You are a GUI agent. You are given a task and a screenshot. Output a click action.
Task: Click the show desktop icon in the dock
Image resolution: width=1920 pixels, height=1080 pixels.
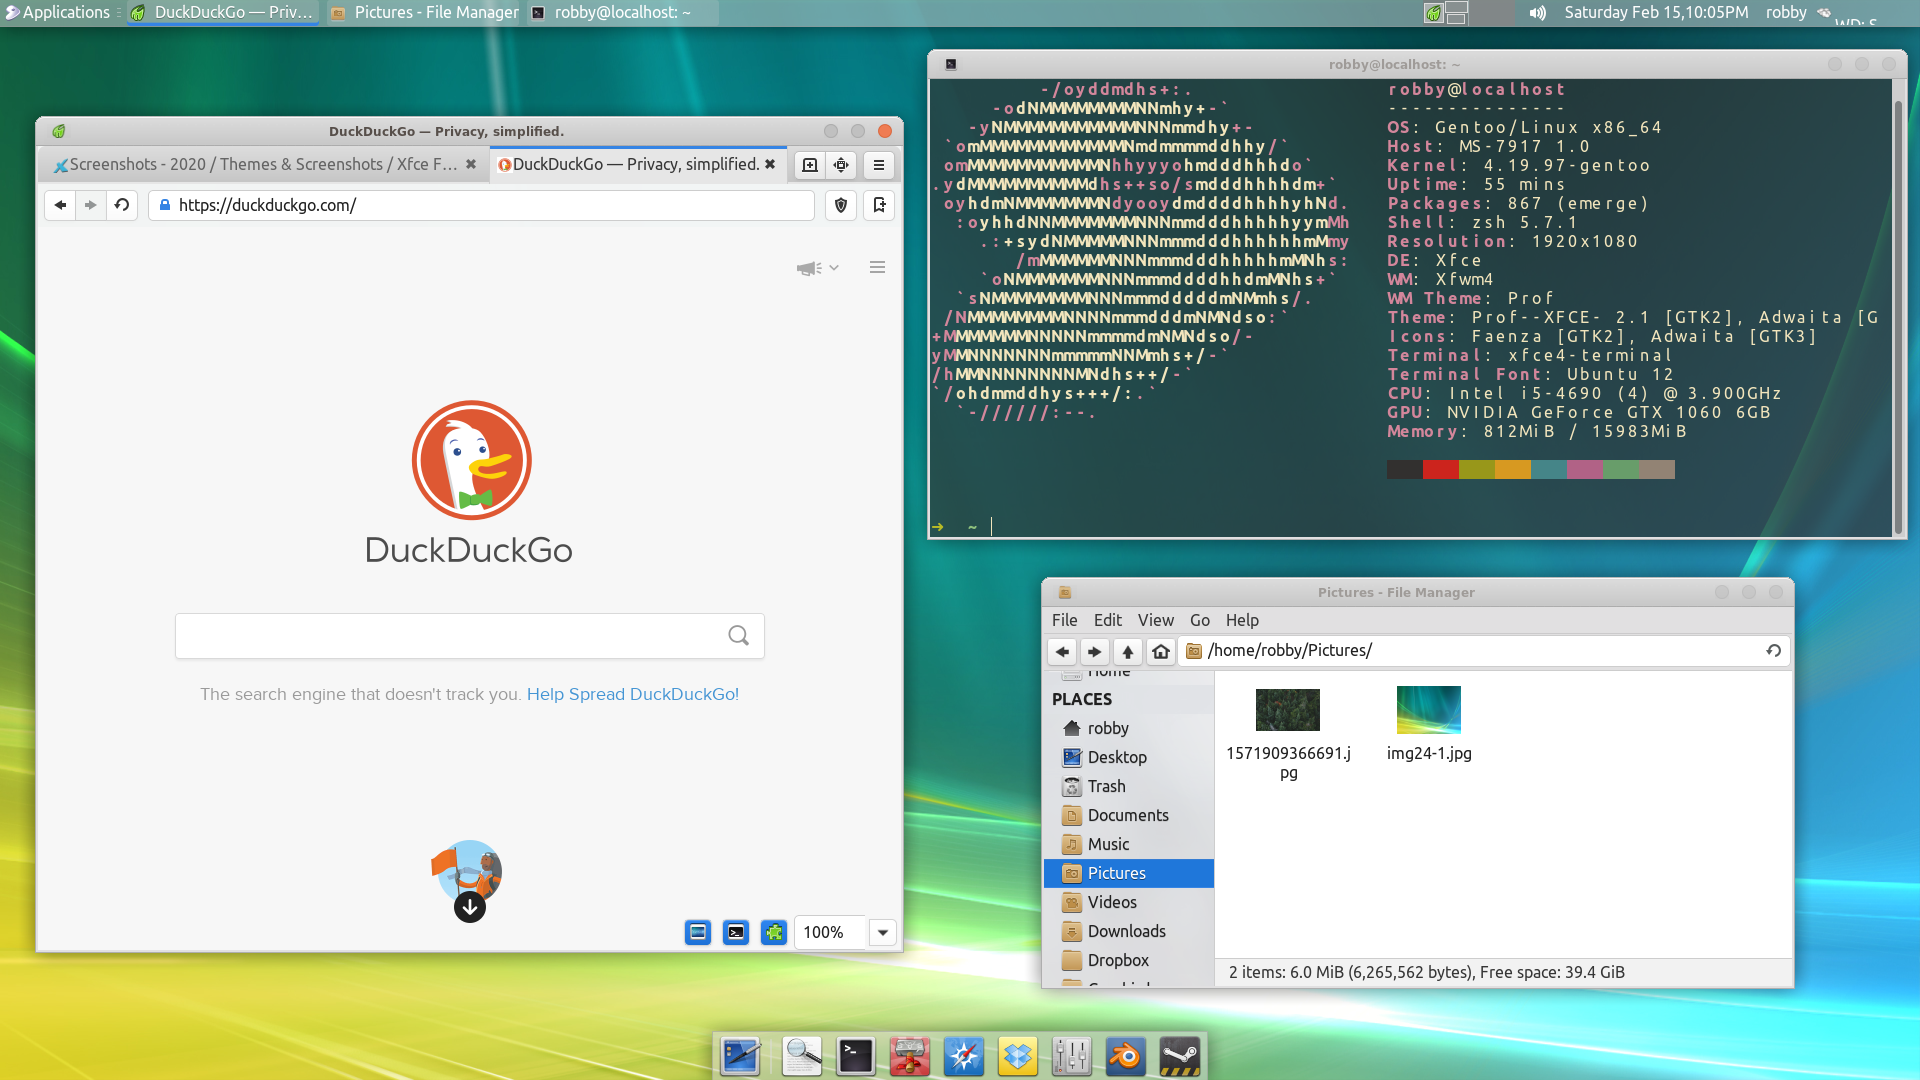(741, 1056)
